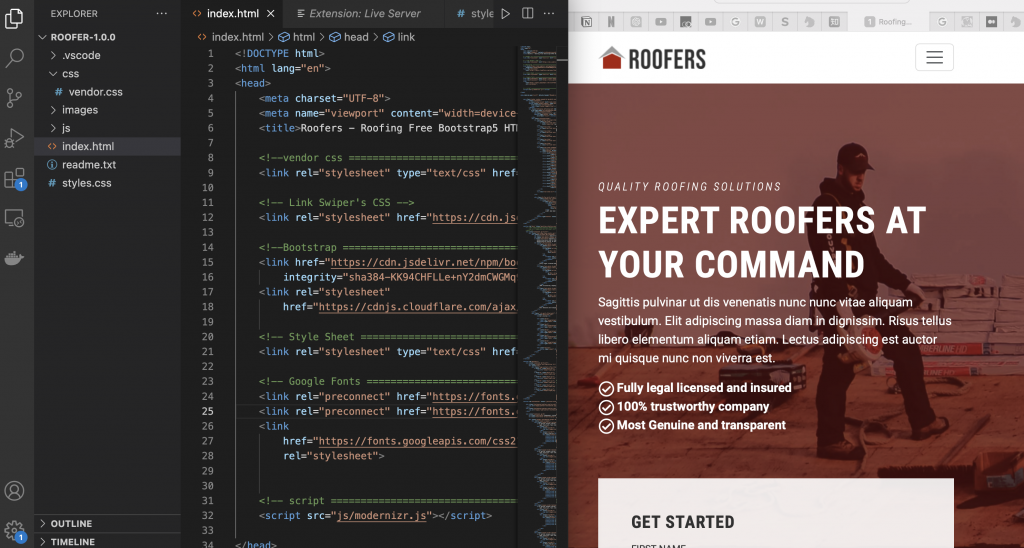Split the editor to the right

click(528, 13)
